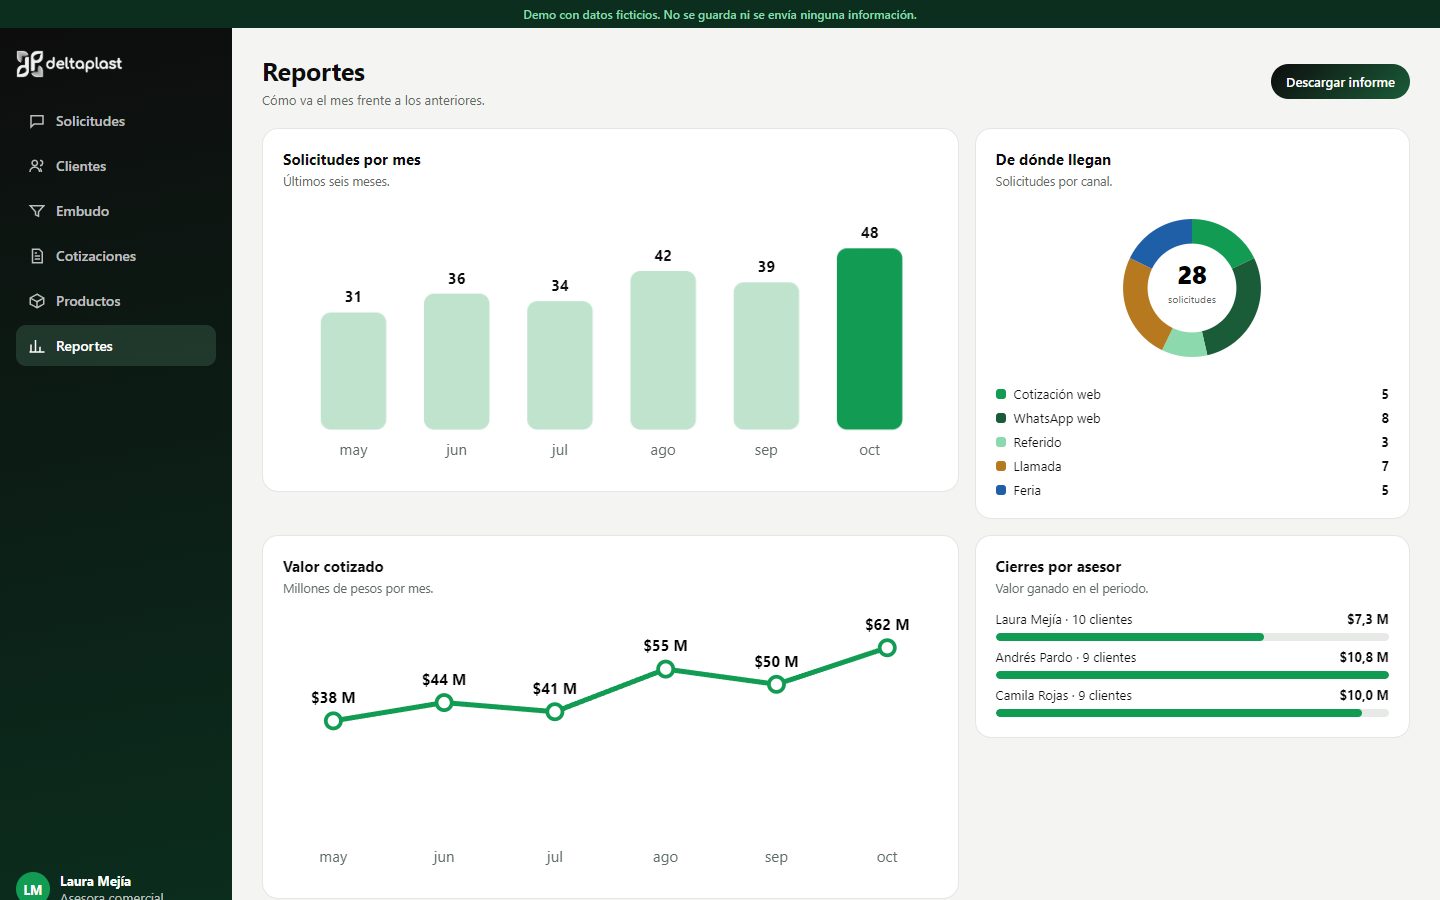The width and height of the screenshot is (1440, 900).
Task: Click the Clientes people icon
Action: (37, 166)
